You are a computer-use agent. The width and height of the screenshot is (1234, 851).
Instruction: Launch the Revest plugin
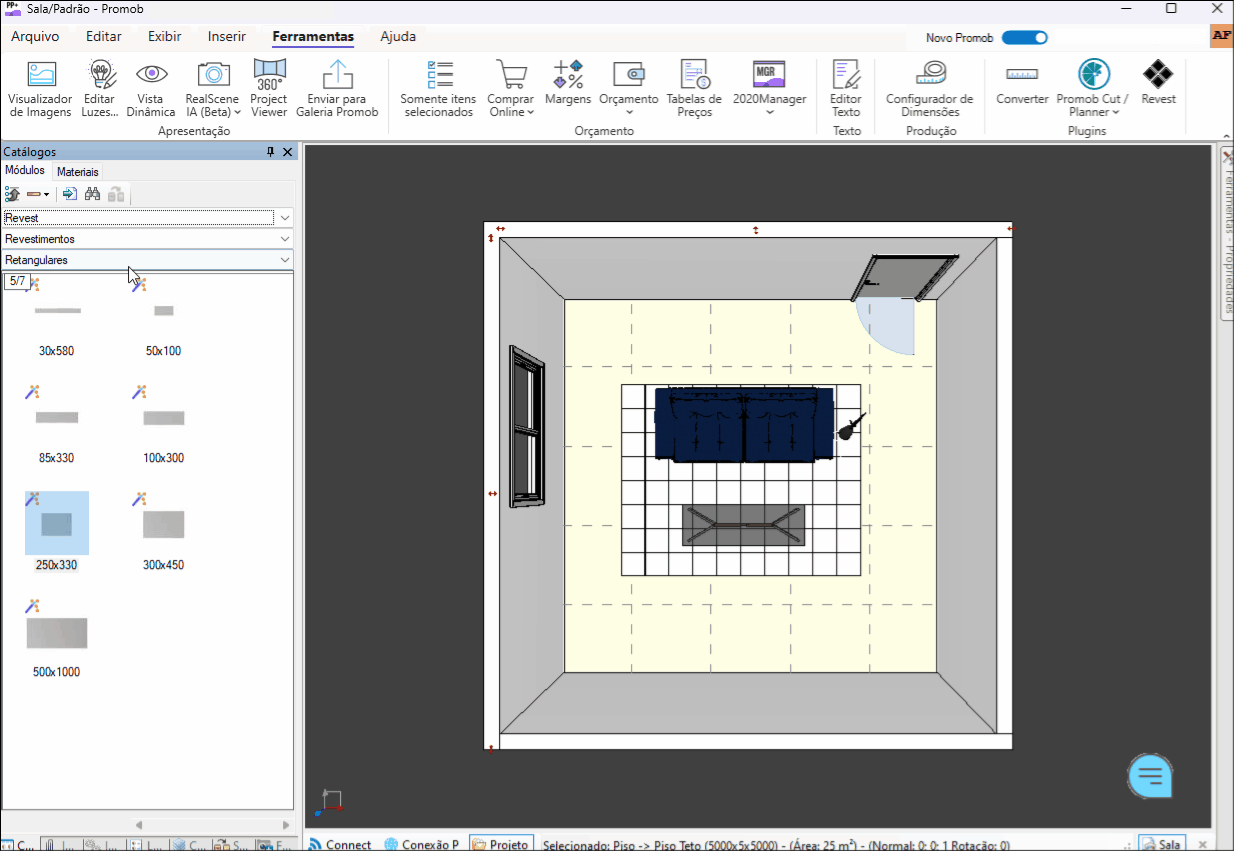coord(1158,75)
